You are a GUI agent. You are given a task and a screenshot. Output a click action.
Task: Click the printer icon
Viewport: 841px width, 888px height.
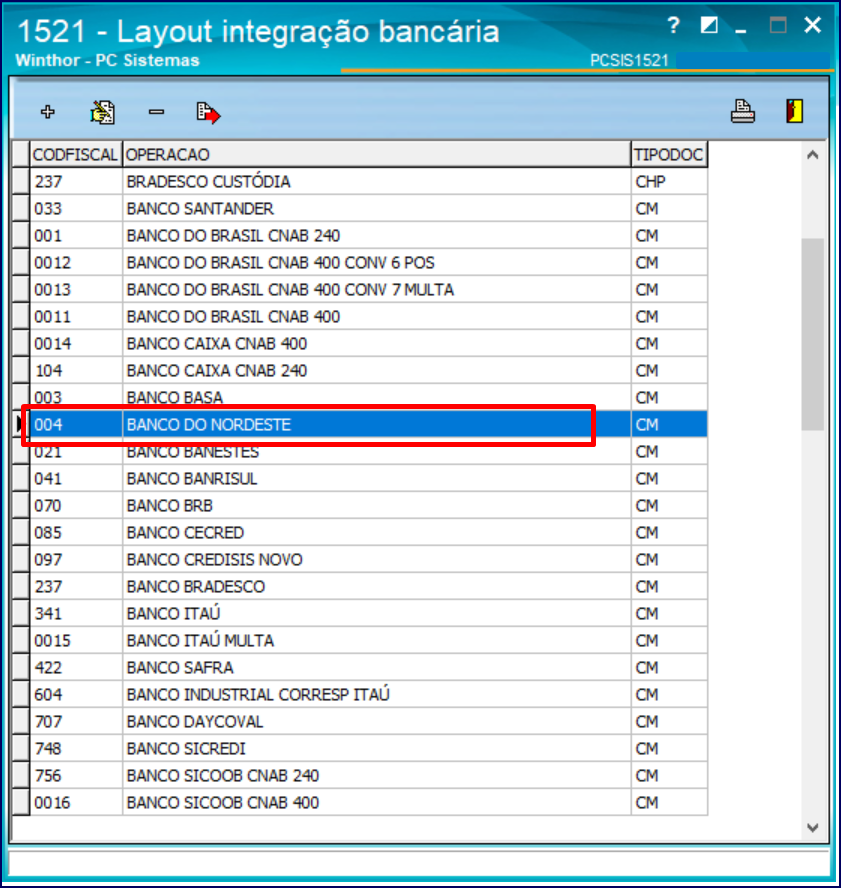[x=742, y=111]
